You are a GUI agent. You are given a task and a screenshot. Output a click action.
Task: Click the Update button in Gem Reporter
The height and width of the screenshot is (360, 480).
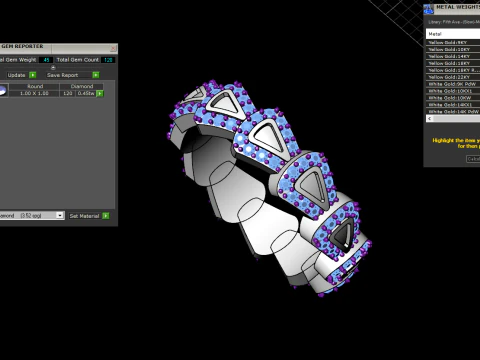click(x=17, y=75)
